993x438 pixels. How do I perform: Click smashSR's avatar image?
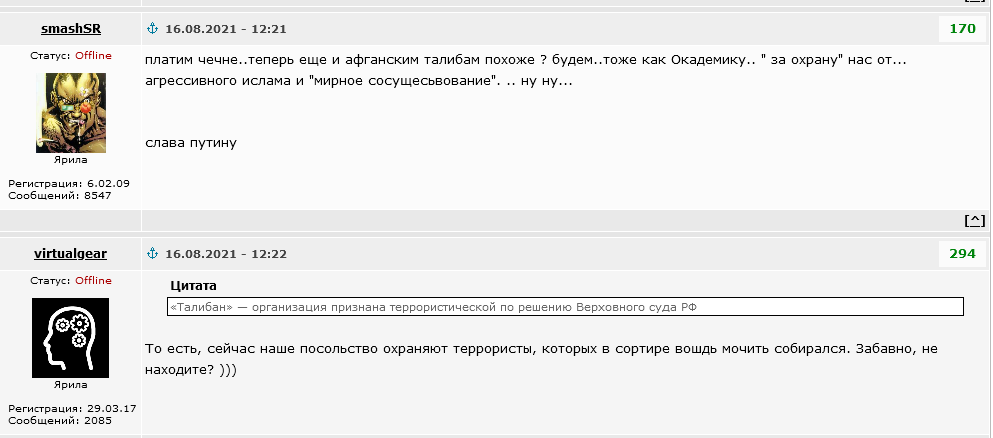click(x=70, y=112)
